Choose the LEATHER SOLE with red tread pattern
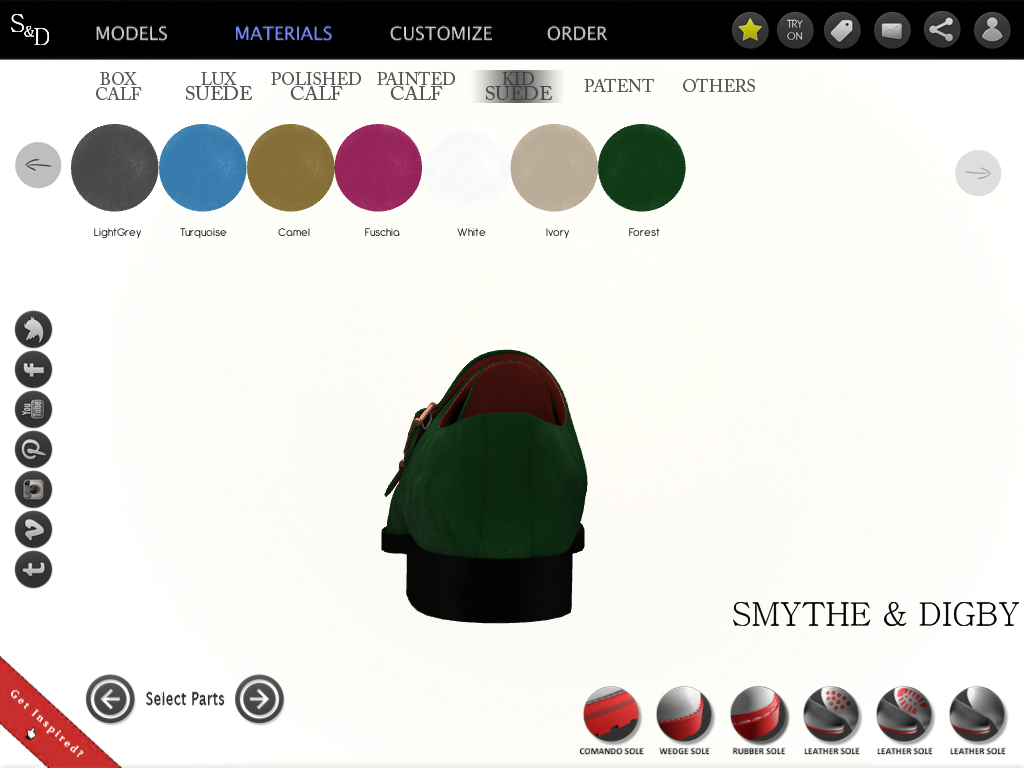 click(x=904, y=720)
